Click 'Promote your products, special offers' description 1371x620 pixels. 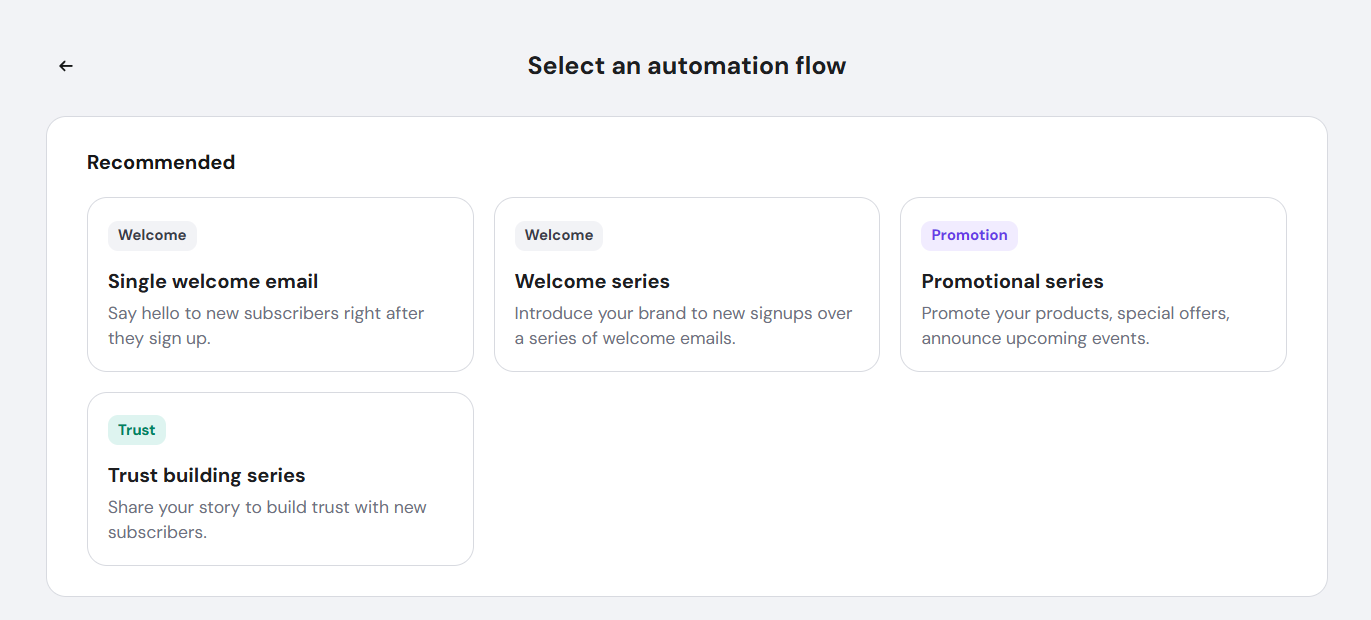coord(1075,313)
